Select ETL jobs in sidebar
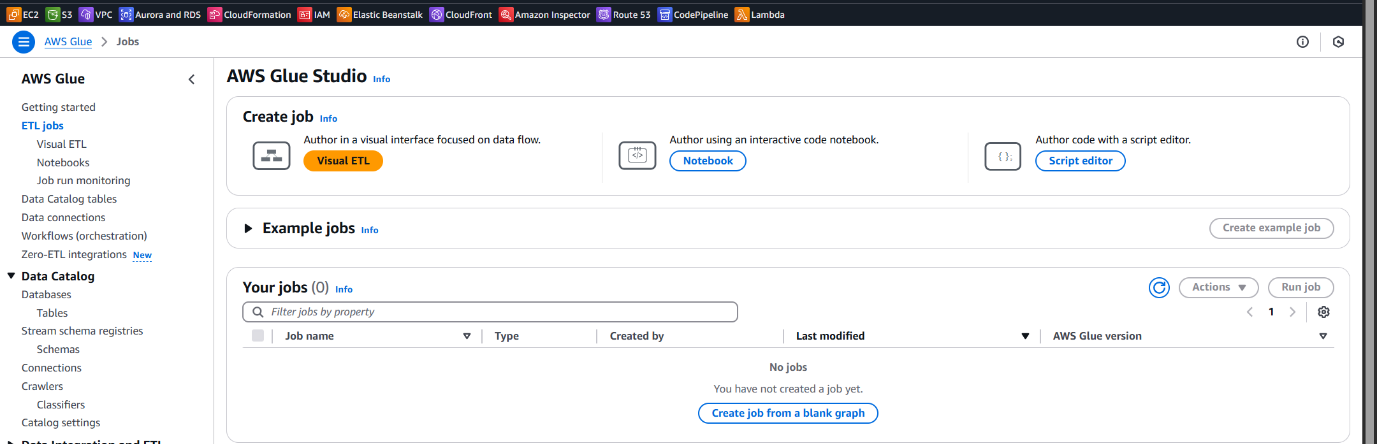Screen dimensions: 1377x444 click(42, 126)
